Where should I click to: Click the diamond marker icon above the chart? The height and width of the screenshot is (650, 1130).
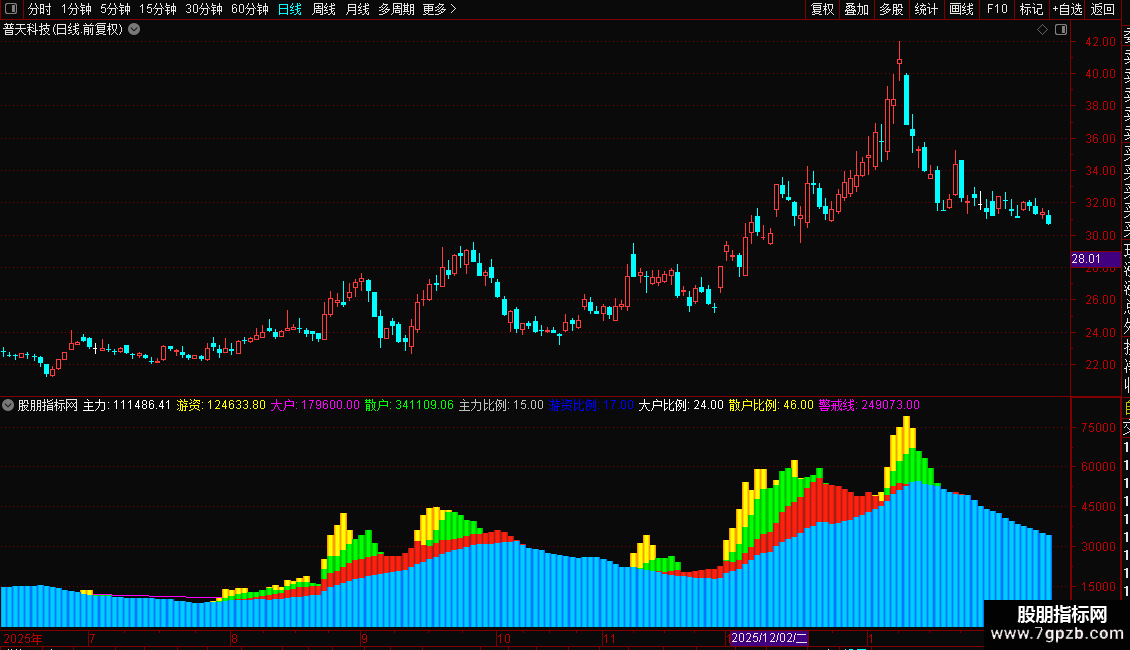(1042, 30)
